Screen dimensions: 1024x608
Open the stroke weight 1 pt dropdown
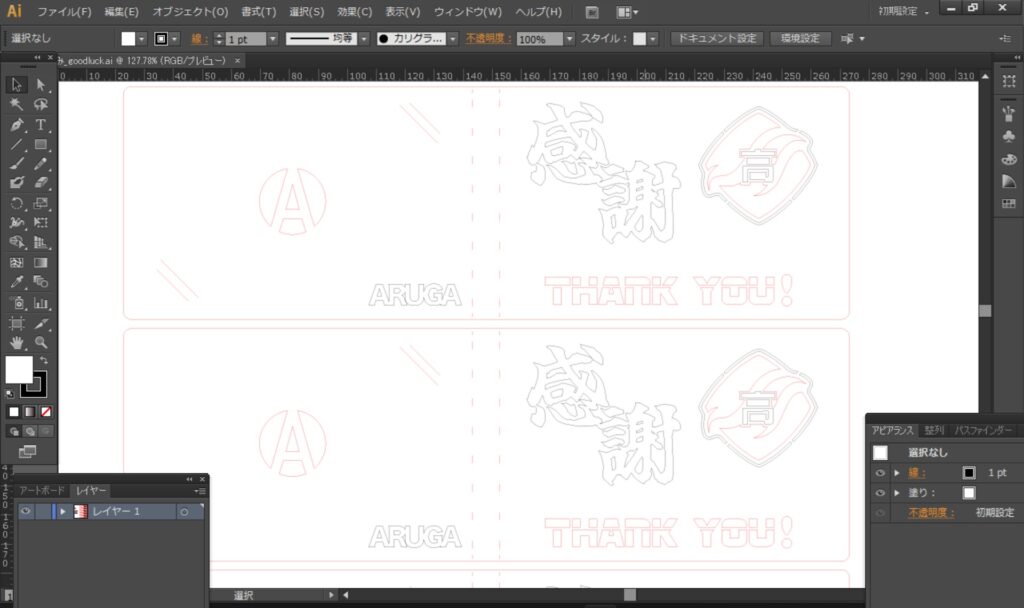(273, 39)
